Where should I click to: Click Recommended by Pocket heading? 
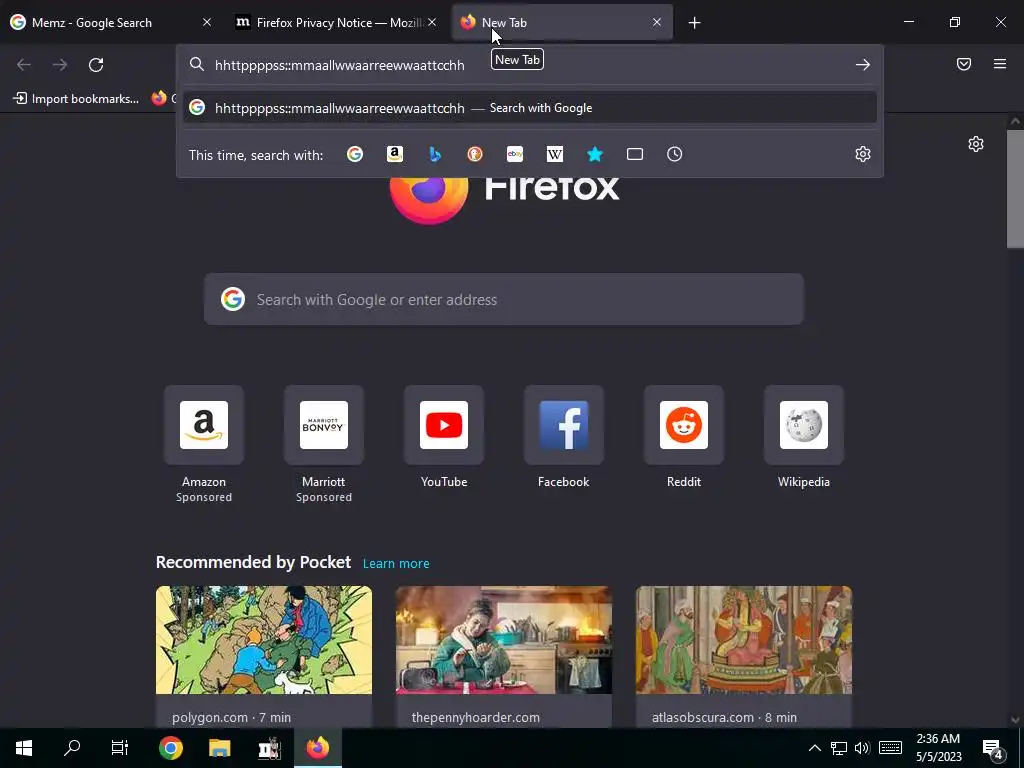tap(253, 562)
